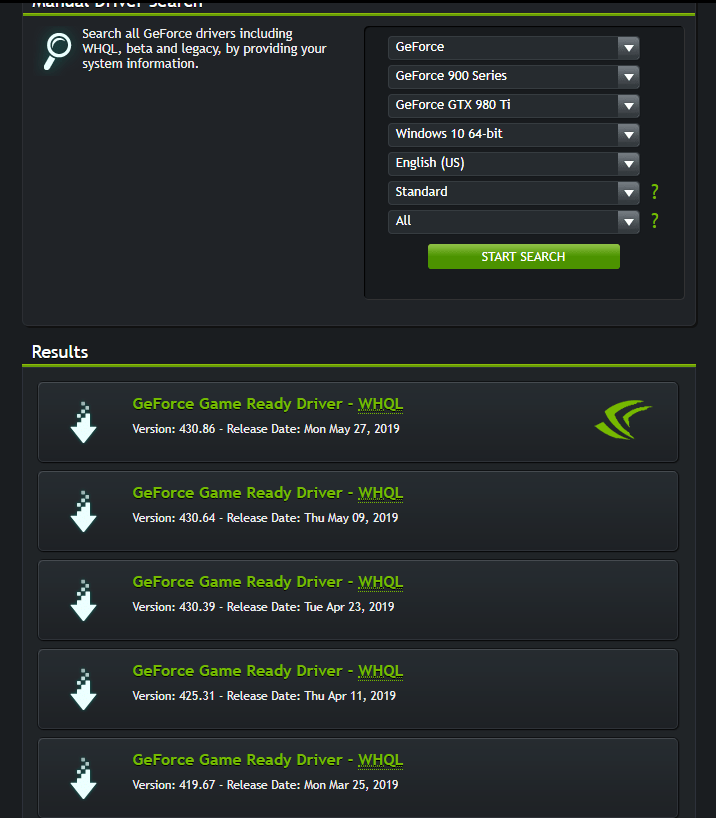Screen dimensions: 716x818
Task: Open Game Ready Driver link for version 430.64
Action: coord(268,493)
